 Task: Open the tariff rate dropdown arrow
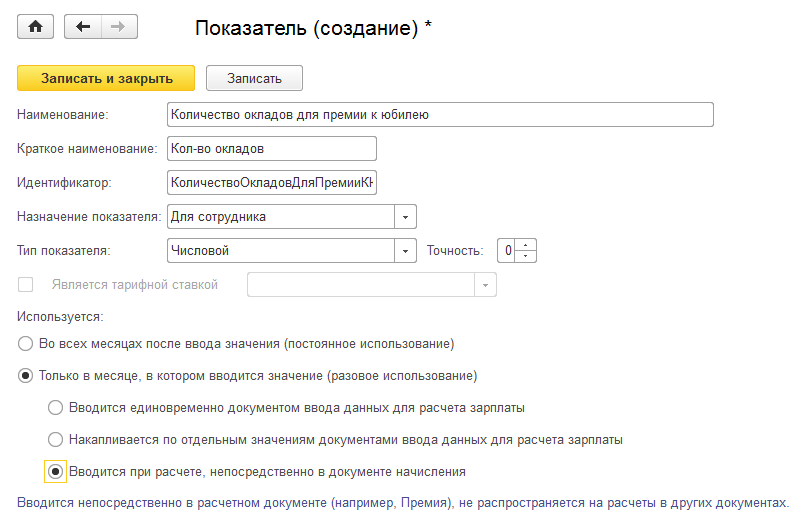[x=485, y=285]
